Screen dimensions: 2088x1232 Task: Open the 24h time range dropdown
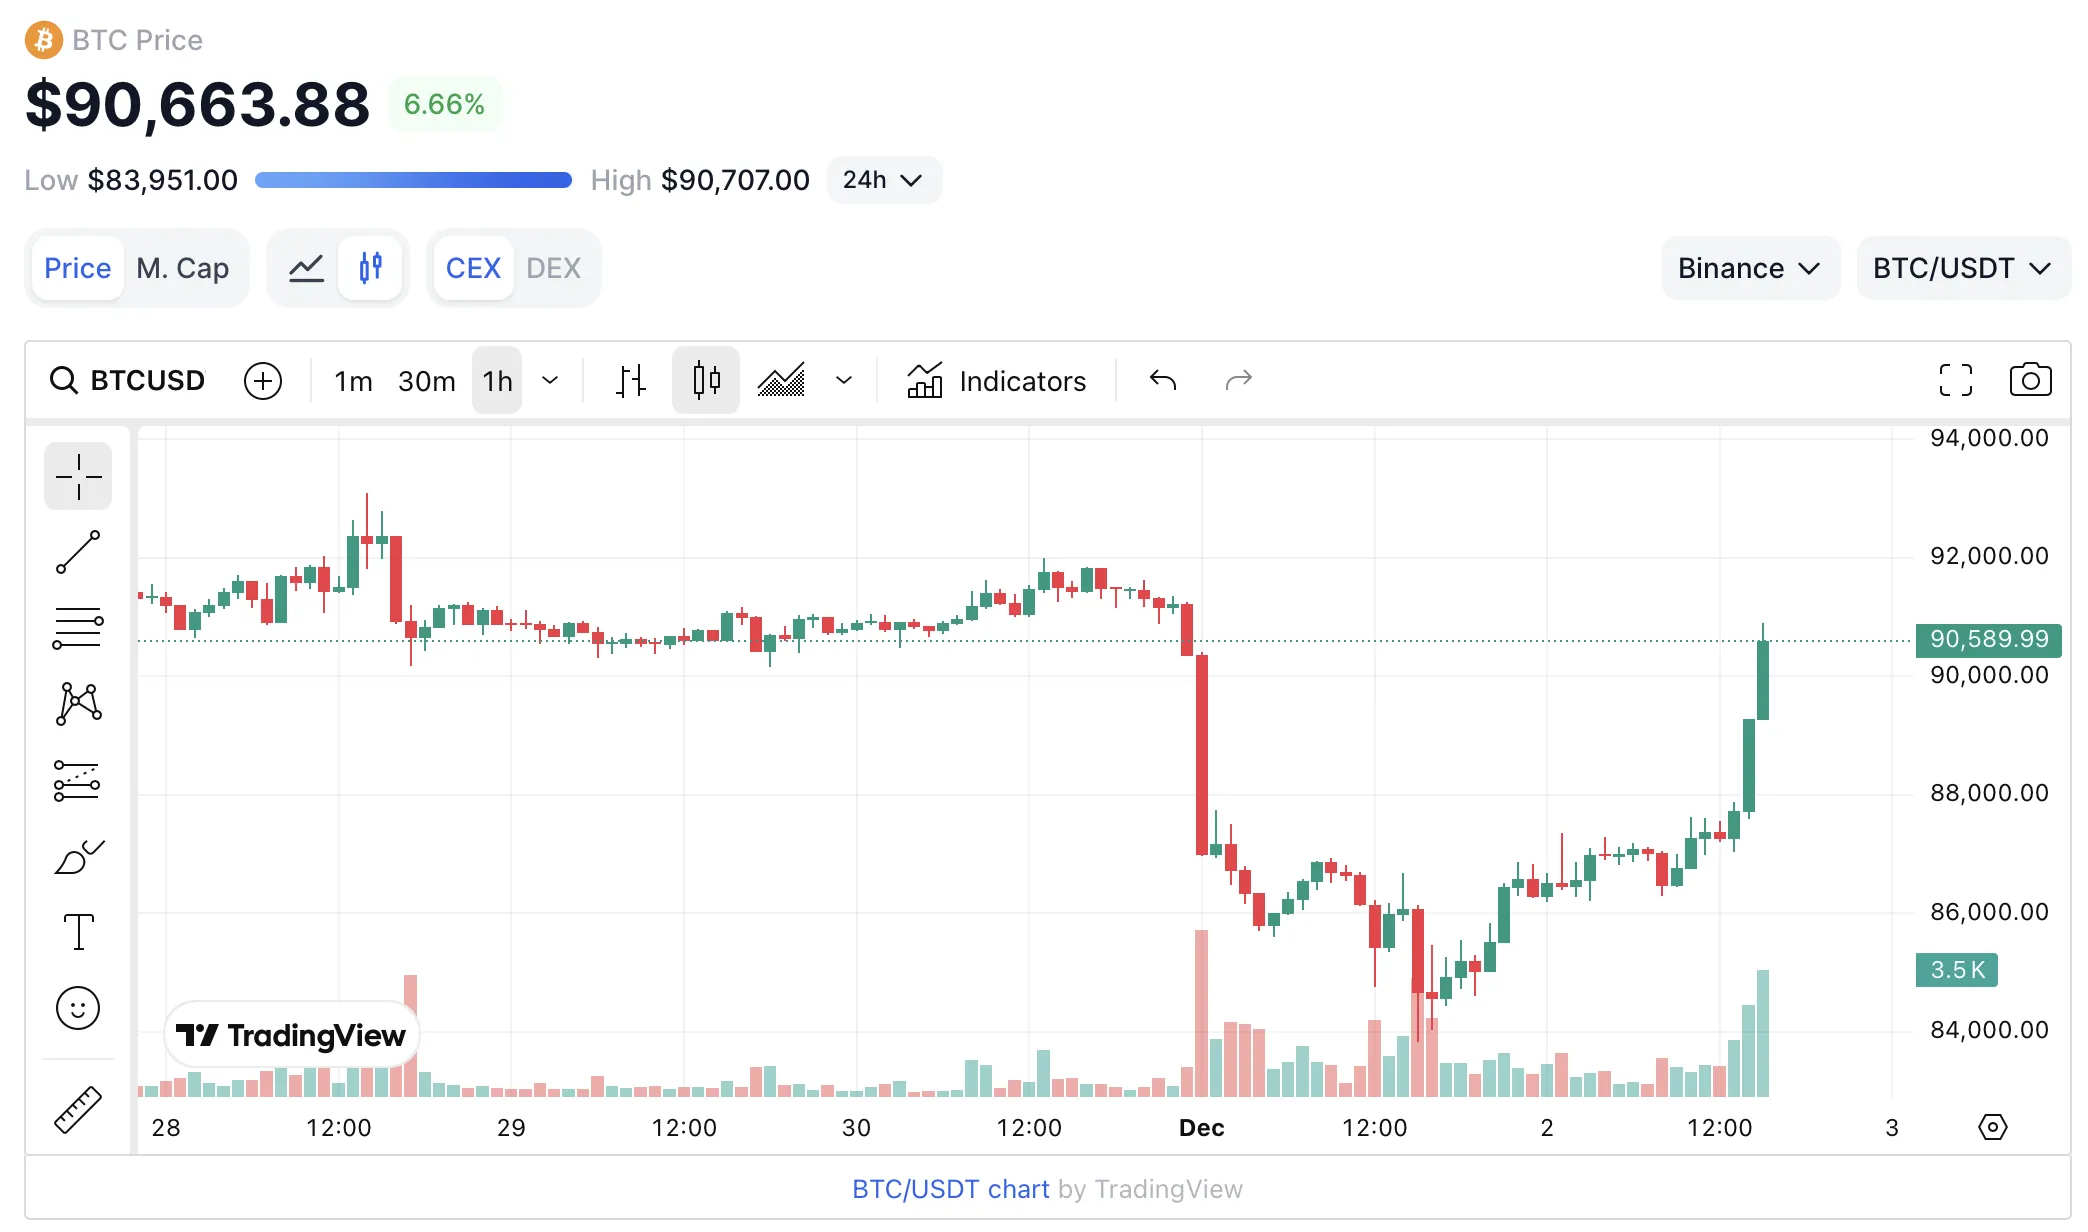[x=883, y=180]
